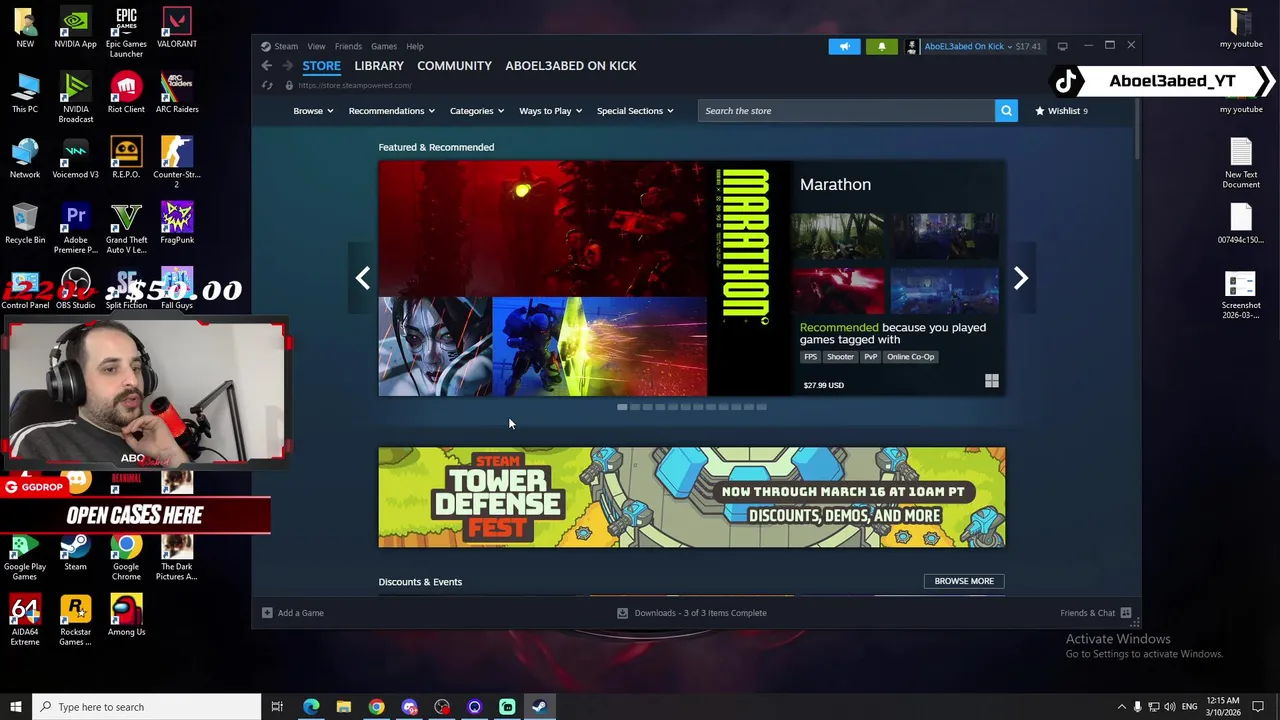Click Microsoft Edge in the taskbar
Screen dimensions: 1280x720
(x=311, y=707)
